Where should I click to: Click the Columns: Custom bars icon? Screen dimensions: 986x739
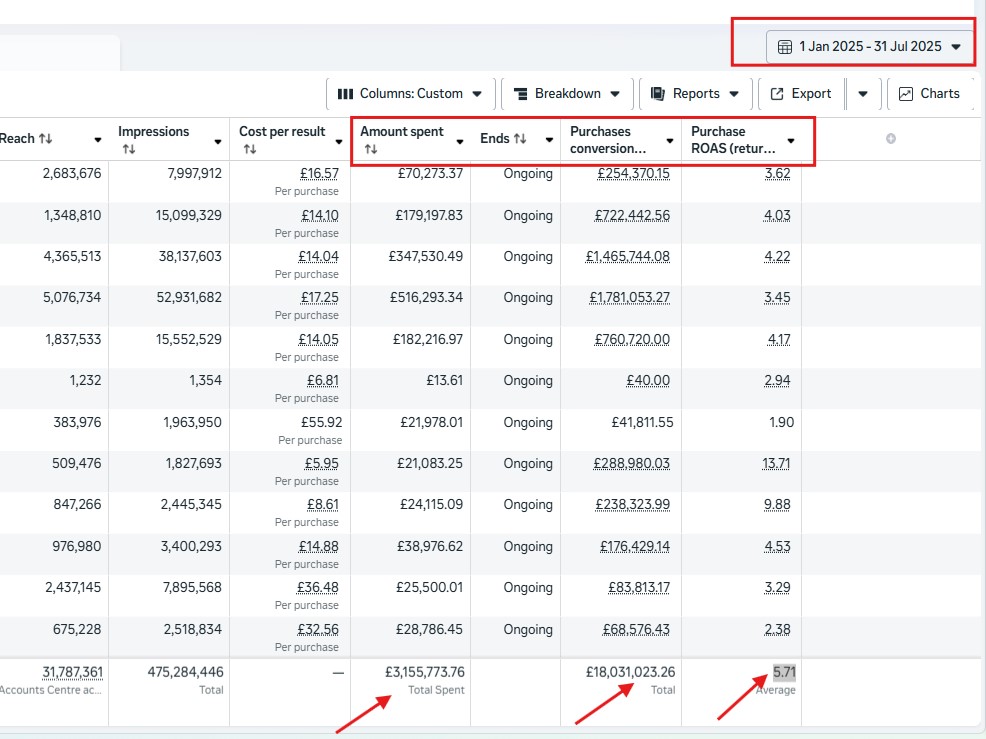click(345, 94)
